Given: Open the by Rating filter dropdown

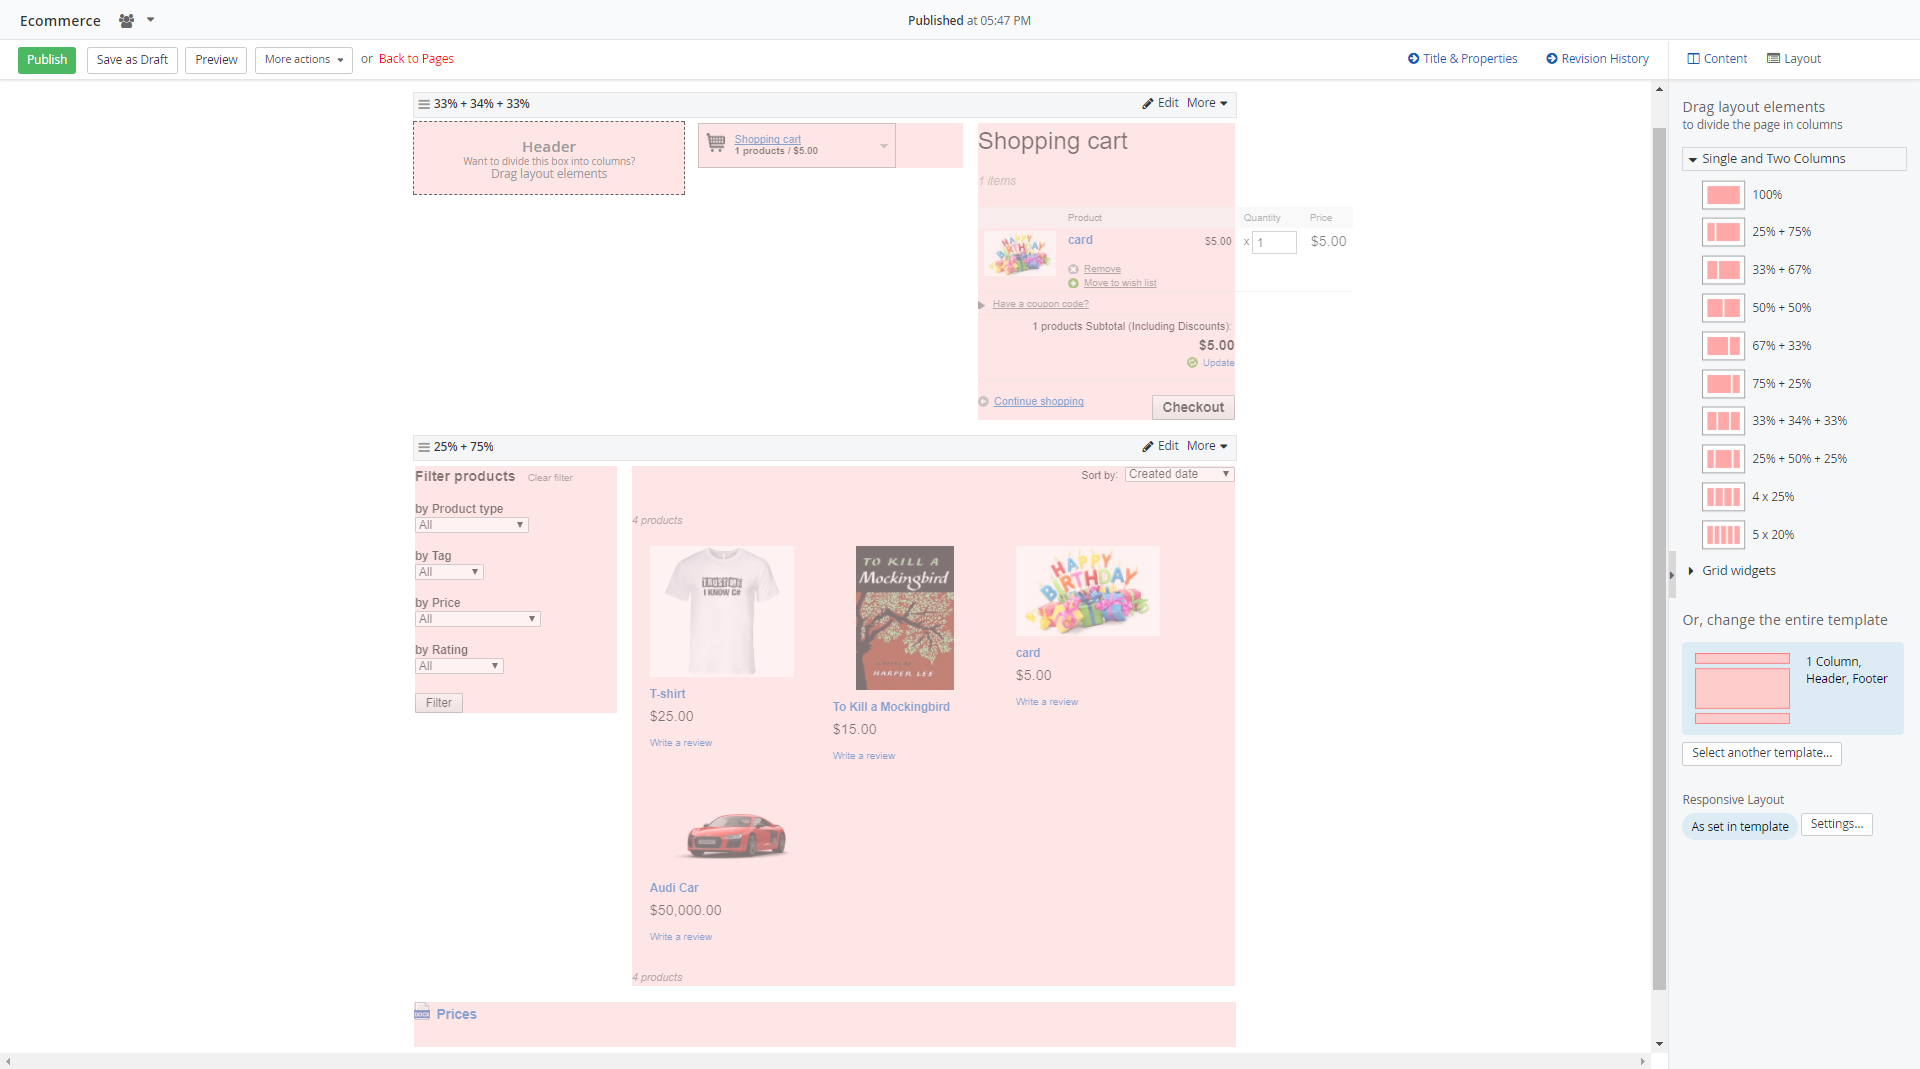Looking at the screenshot, I should point(460,666).
